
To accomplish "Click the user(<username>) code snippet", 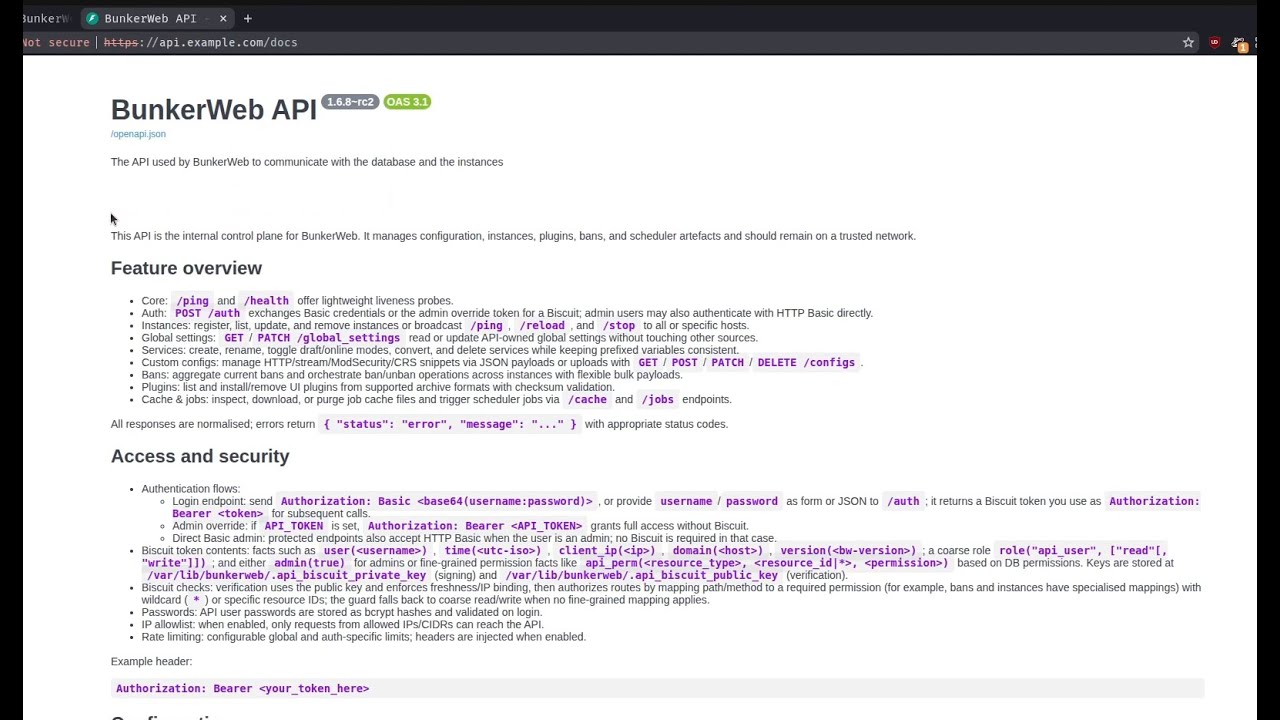I will point(375,551).
